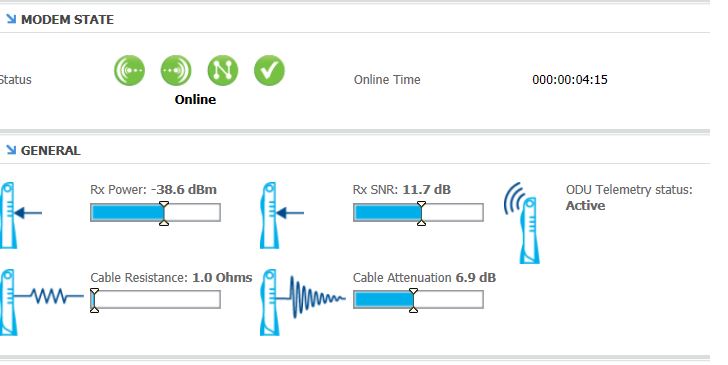
Task: Click the Rx Power level bar
Action: pos(155,213)
